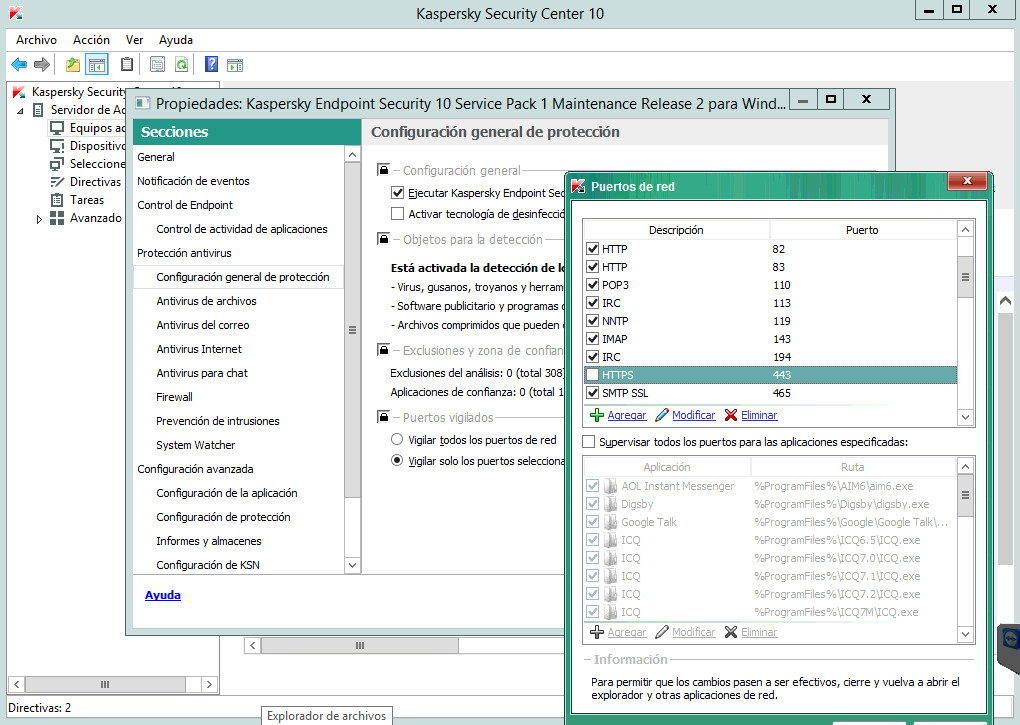
Task: Click the Refresh toolbar icon
Action: click(x=182, y=65)
